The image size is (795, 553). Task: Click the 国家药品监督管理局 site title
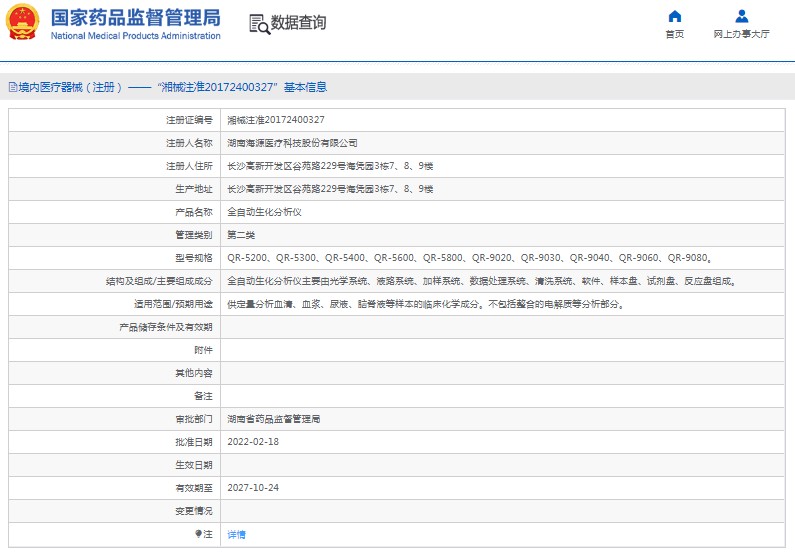[x=135, y=18]
